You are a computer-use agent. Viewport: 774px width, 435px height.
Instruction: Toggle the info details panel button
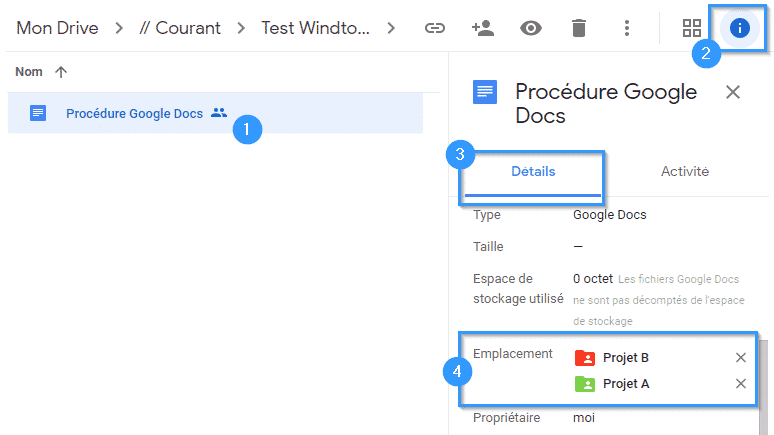click(739, 28)
